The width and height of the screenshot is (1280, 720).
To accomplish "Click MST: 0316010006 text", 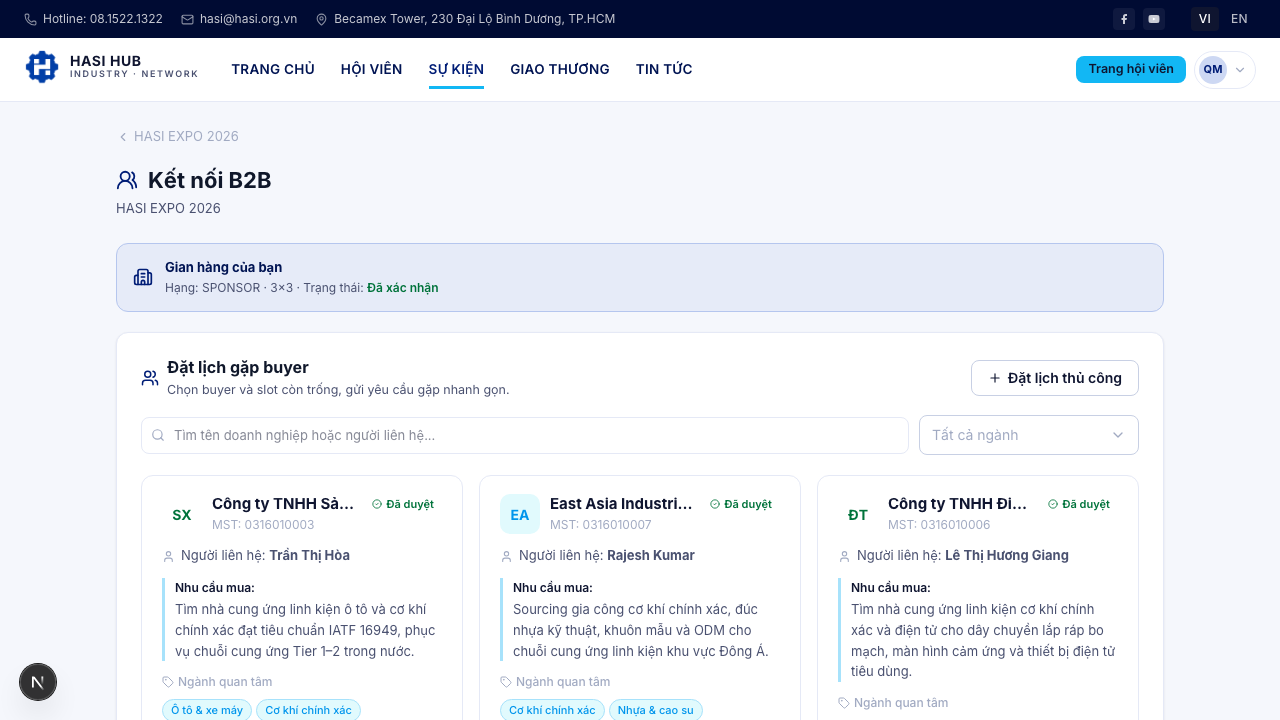I will 939,525.
